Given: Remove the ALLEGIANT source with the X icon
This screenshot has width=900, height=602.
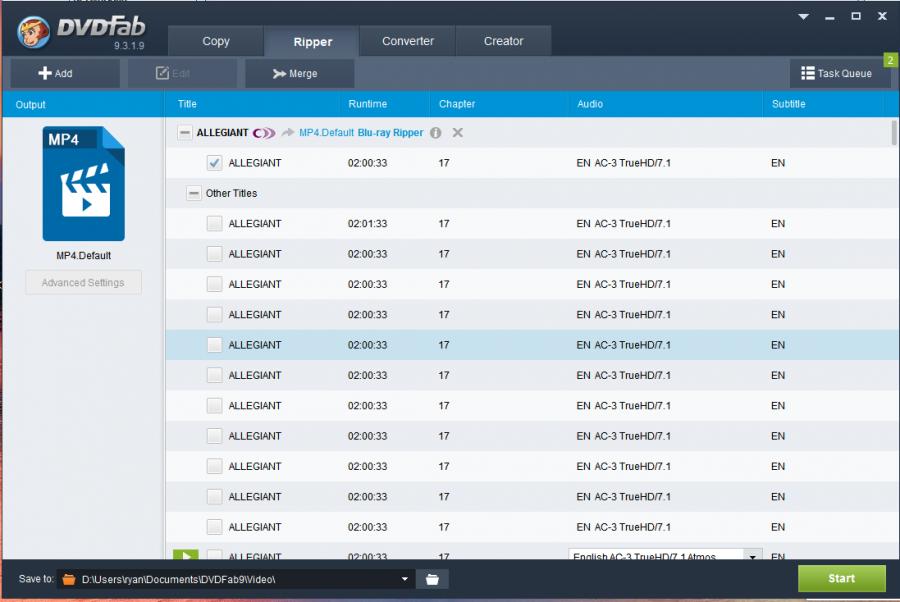Looking at the screenshot, I should tap(457, 133).
